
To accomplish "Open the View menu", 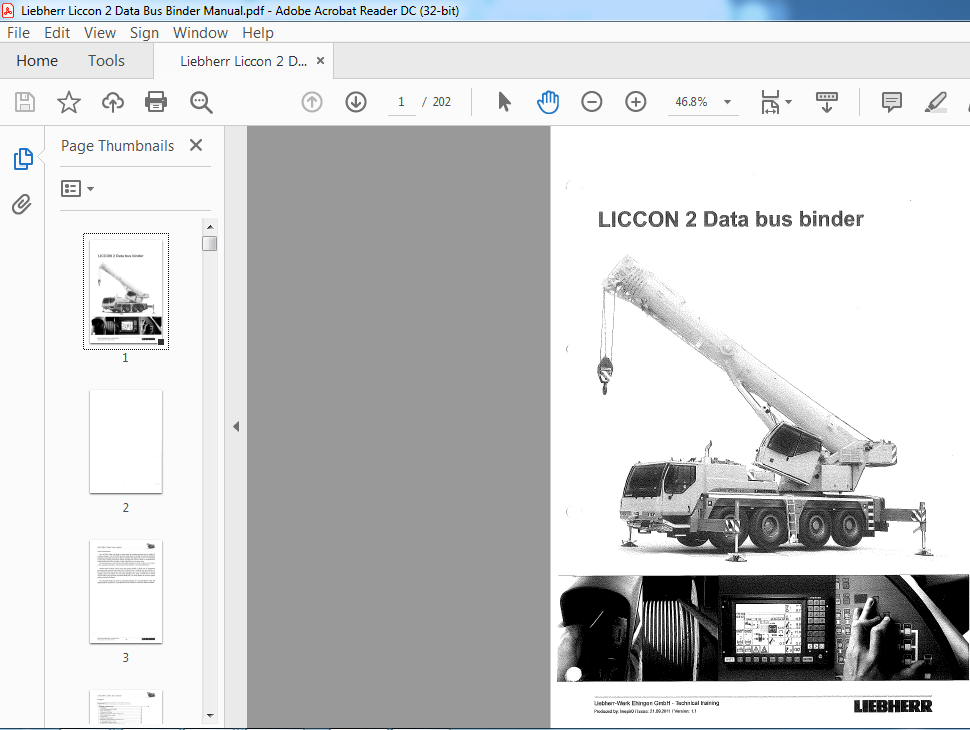I will [x=100, y=33].
